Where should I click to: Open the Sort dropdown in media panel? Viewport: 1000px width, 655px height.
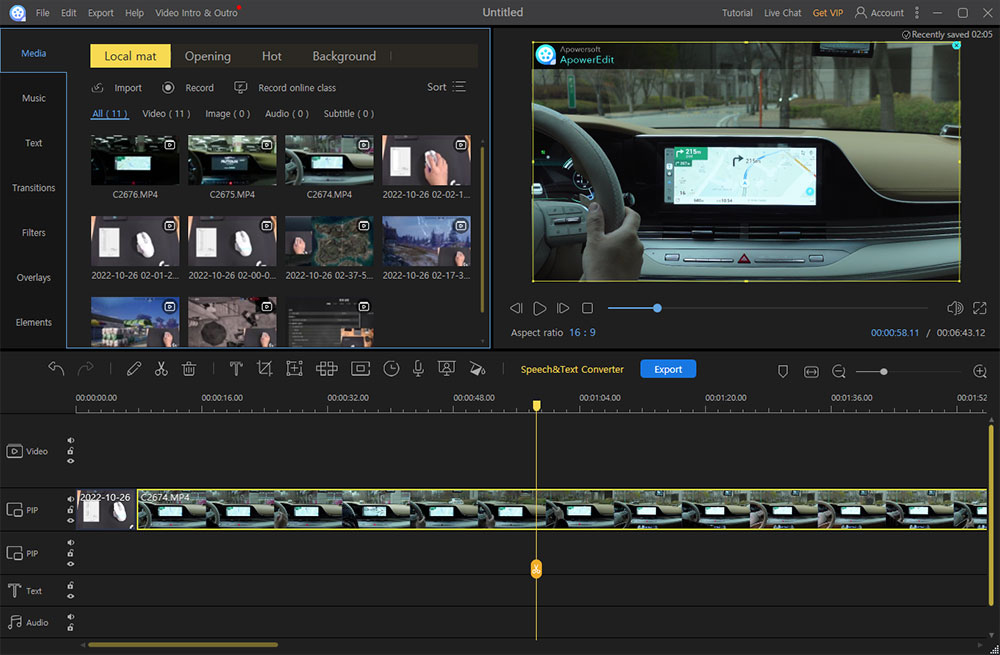click(x=446, y=87)
